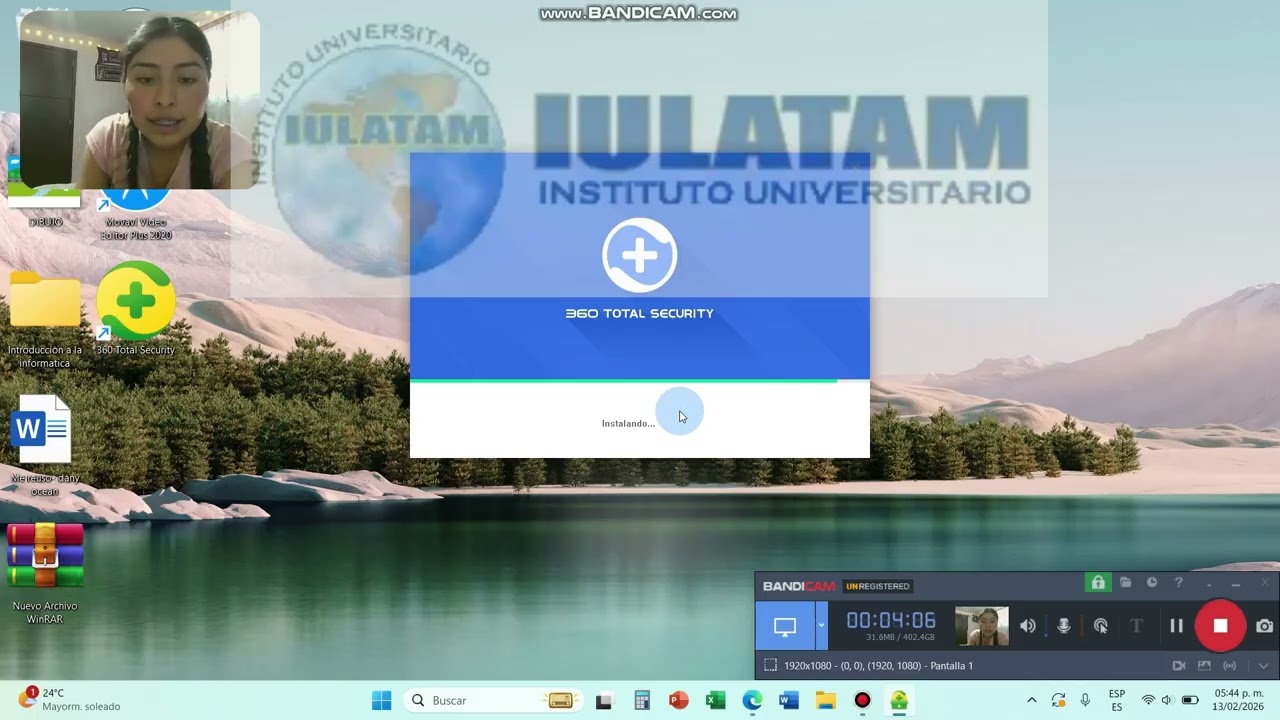
Task: Open Bandicam scheduled recording clock icon
Action: (1152, 583)
